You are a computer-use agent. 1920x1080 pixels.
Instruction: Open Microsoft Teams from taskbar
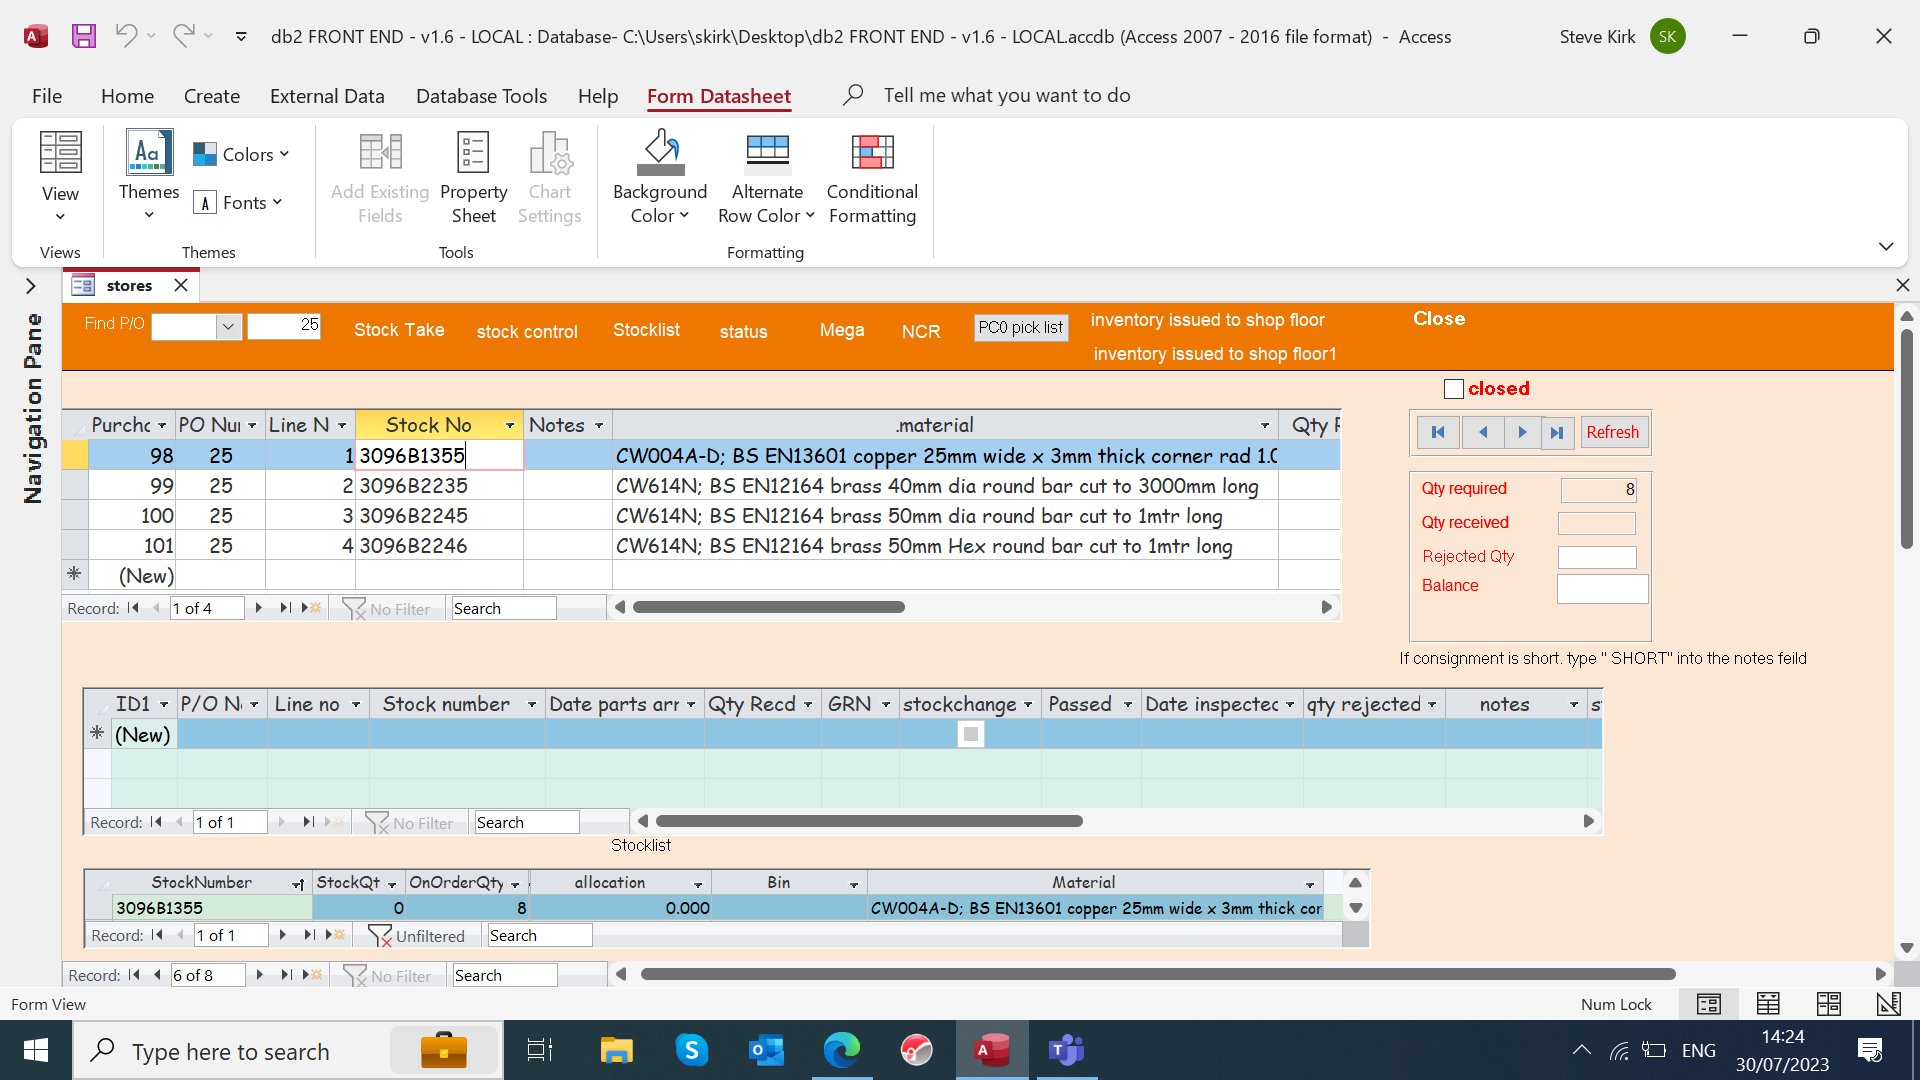[1067, 1051]
